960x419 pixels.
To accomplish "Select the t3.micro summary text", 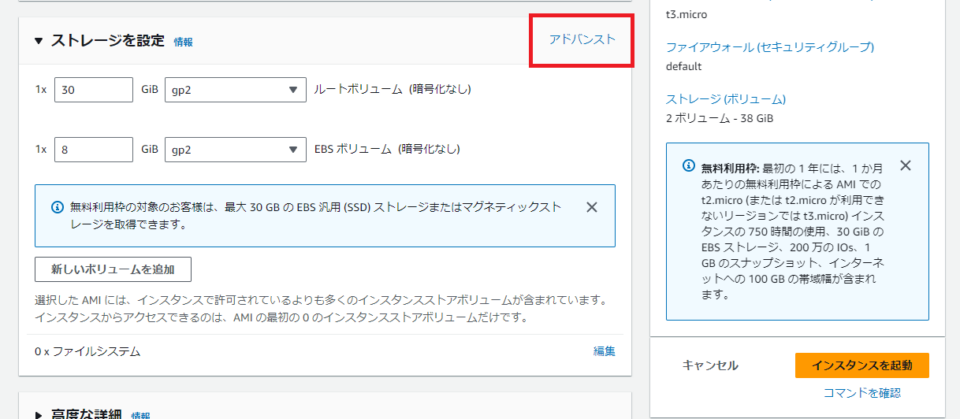I will pyautogui.click(x=686, y=14).
